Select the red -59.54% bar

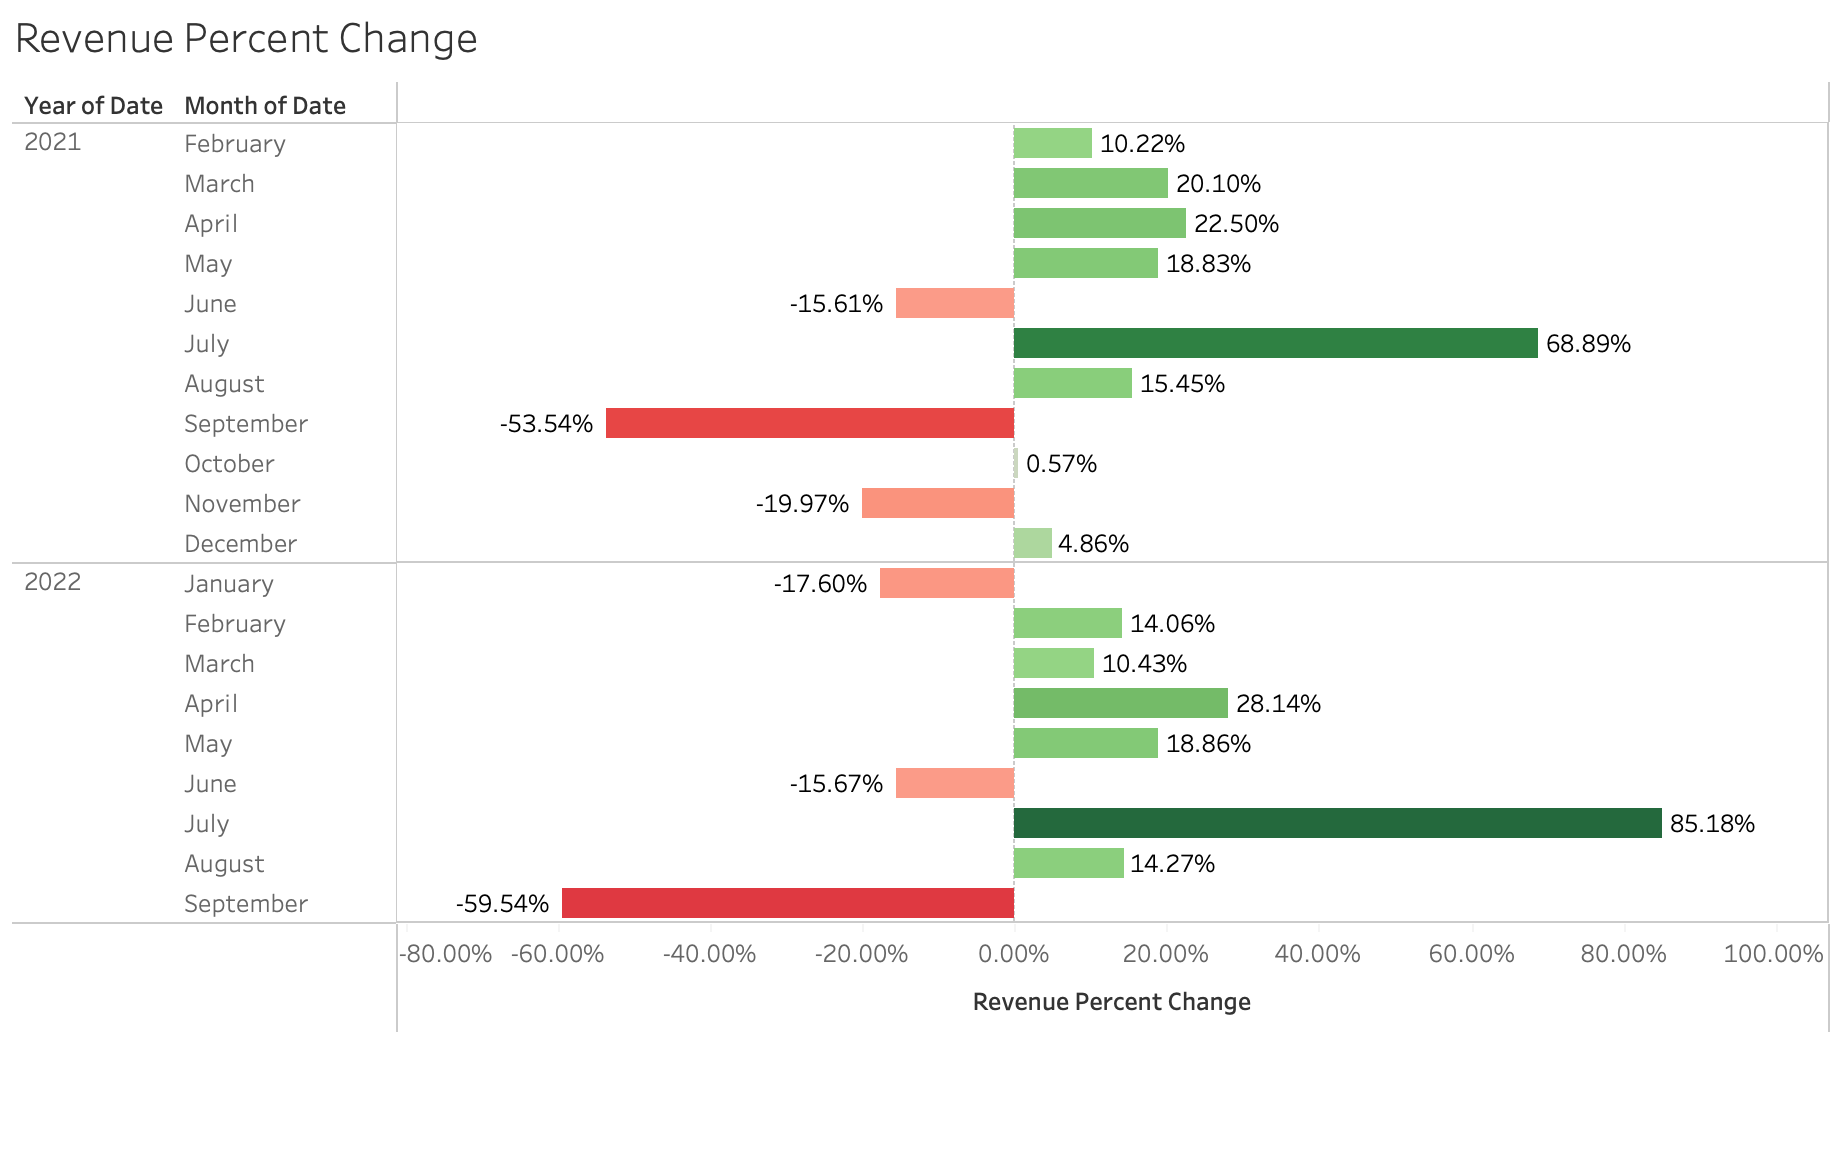(788, 903)
